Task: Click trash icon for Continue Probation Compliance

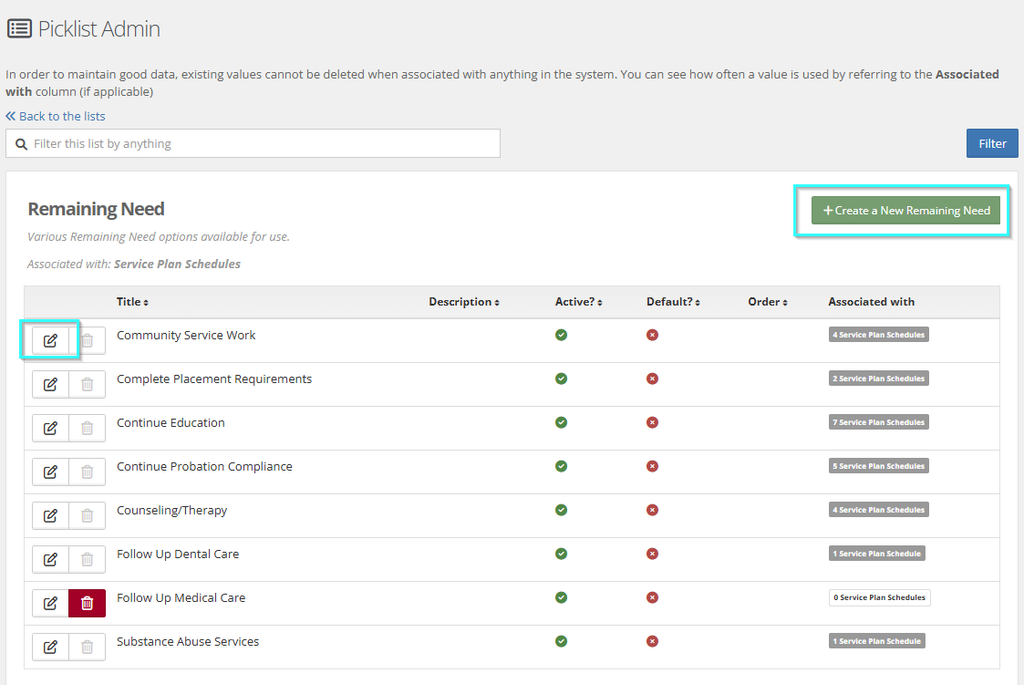Action: [x=87, y=472]
